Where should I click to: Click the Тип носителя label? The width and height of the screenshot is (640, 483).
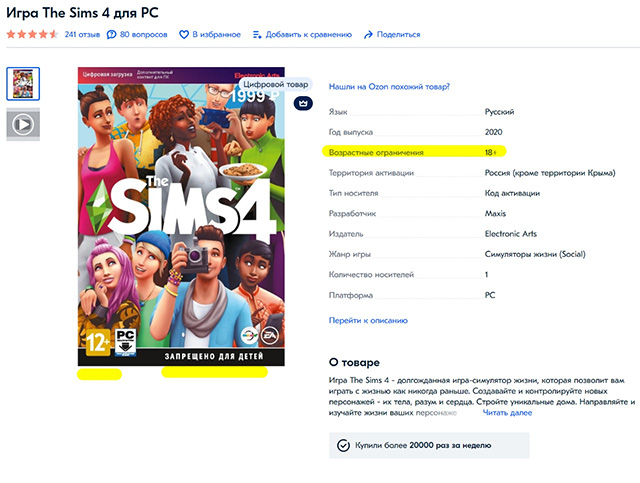click(353, 193)
